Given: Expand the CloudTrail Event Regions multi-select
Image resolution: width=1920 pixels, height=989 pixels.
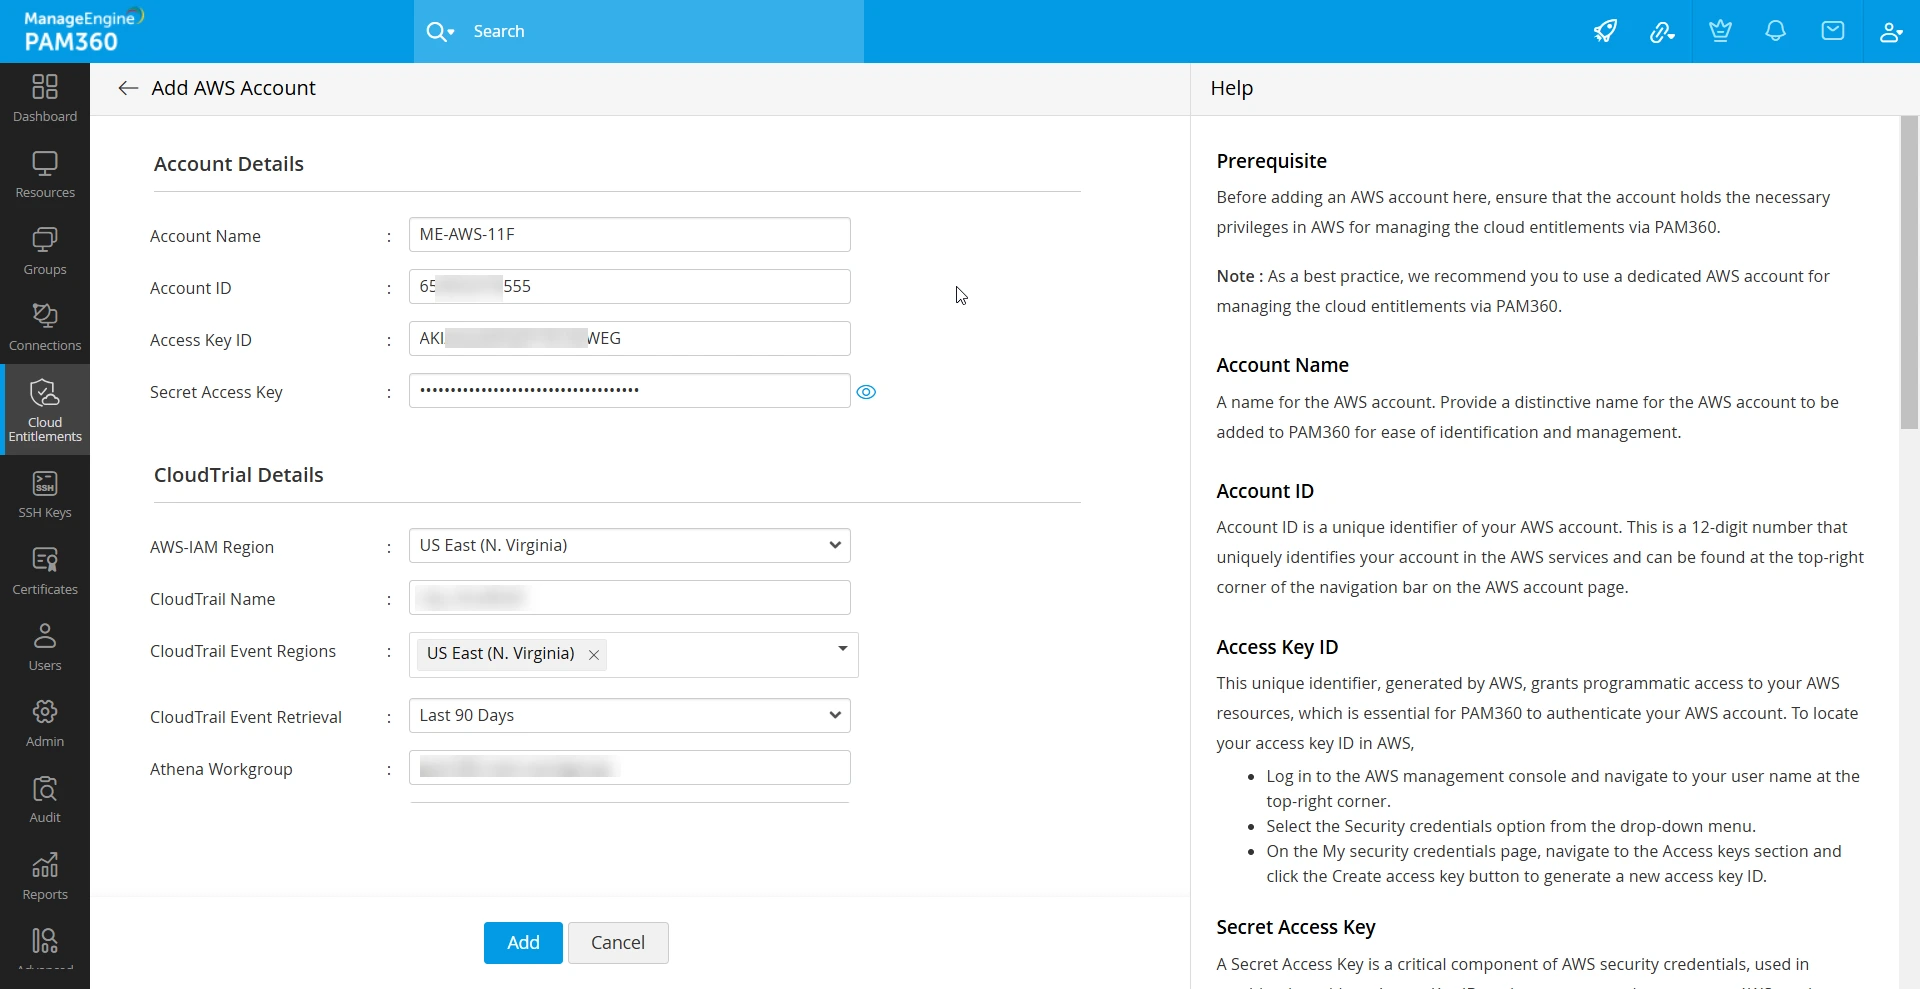Looking at the screenshot, I should [842, 649].
